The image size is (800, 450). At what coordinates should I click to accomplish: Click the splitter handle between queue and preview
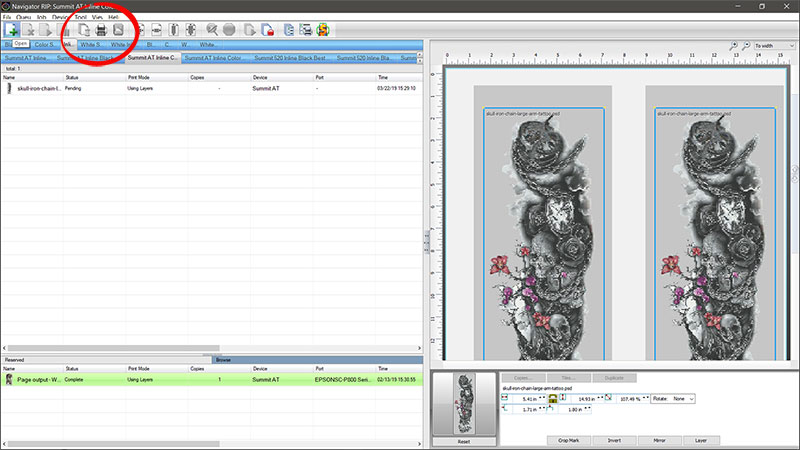pos(426,242)
